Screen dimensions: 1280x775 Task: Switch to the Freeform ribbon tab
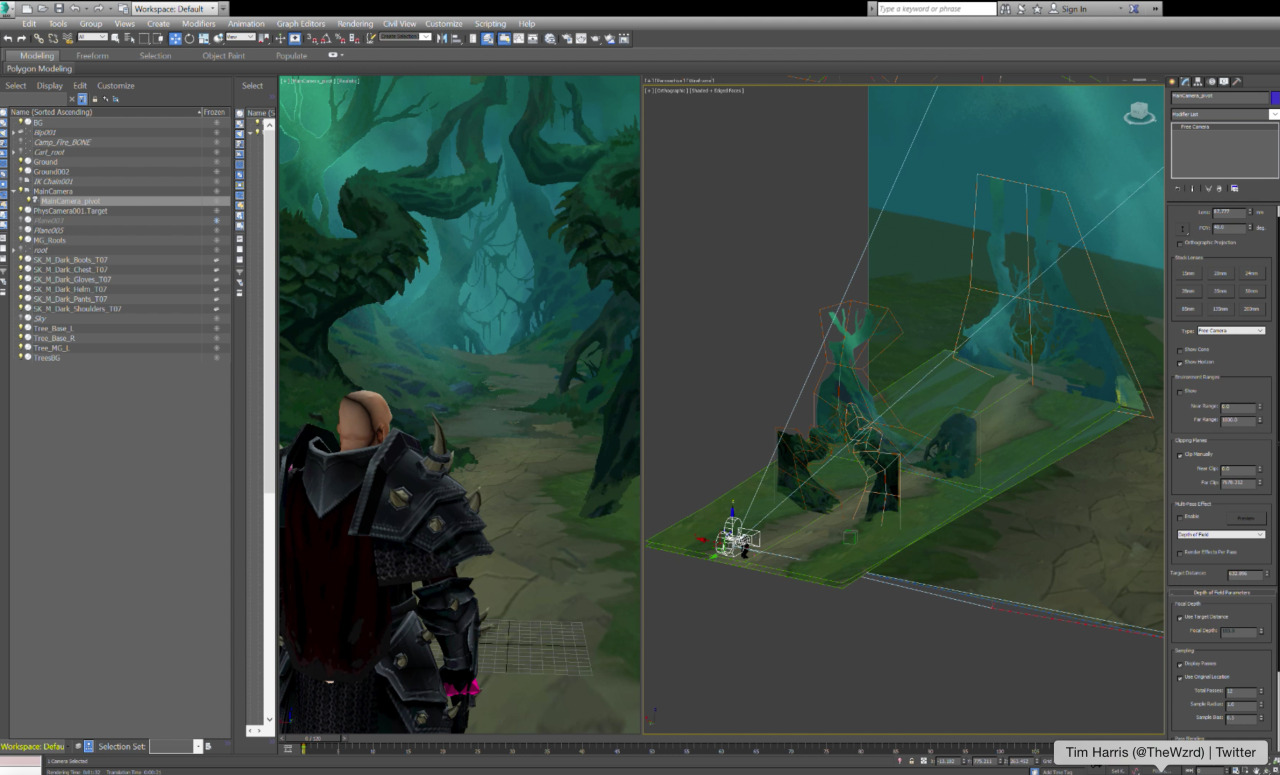tap(92, 56)
